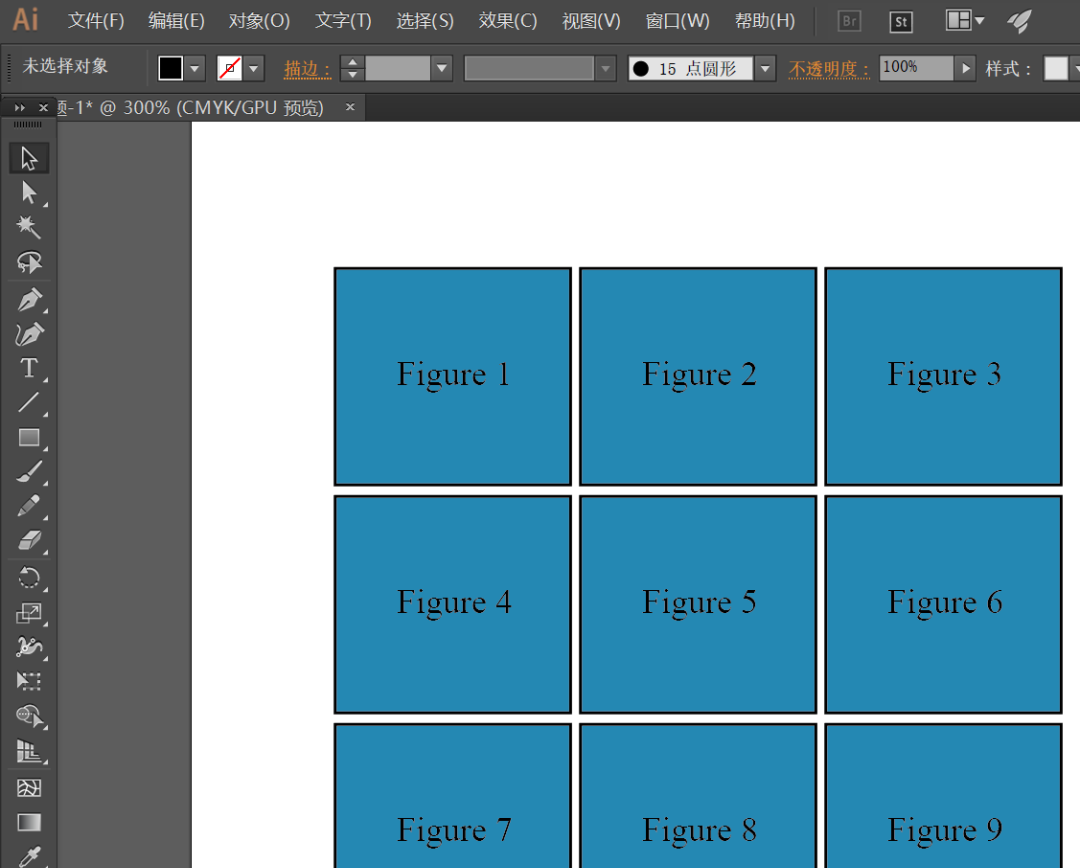The image size is (1080, 868).
Task: Click the Figure 5 rectangle
Action: (x=698, y=604)
